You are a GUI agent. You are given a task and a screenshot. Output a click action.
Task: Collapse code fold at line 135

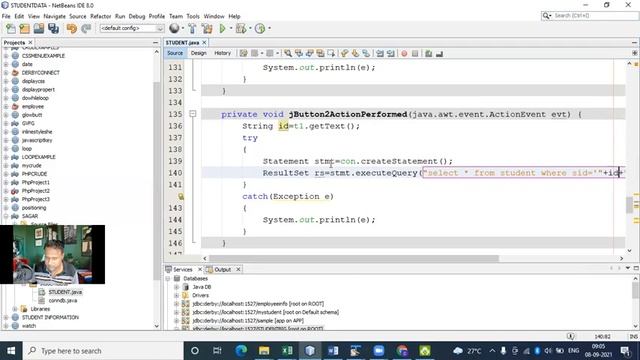coord(193,114)
